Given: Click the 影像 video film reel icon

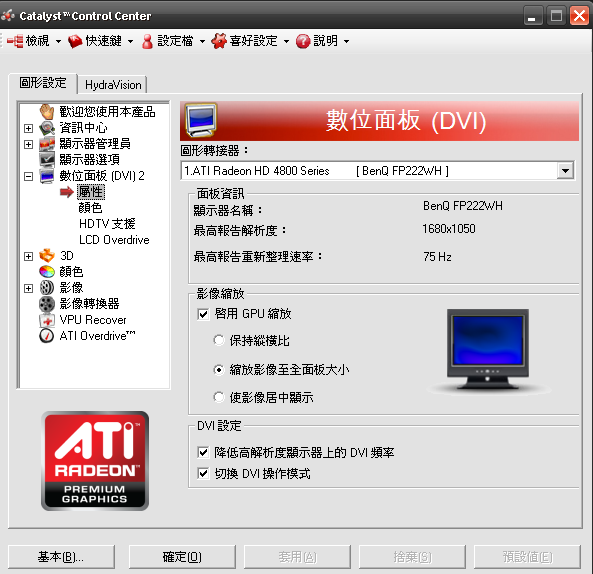Looking at the screenshot, I should 47,288.
